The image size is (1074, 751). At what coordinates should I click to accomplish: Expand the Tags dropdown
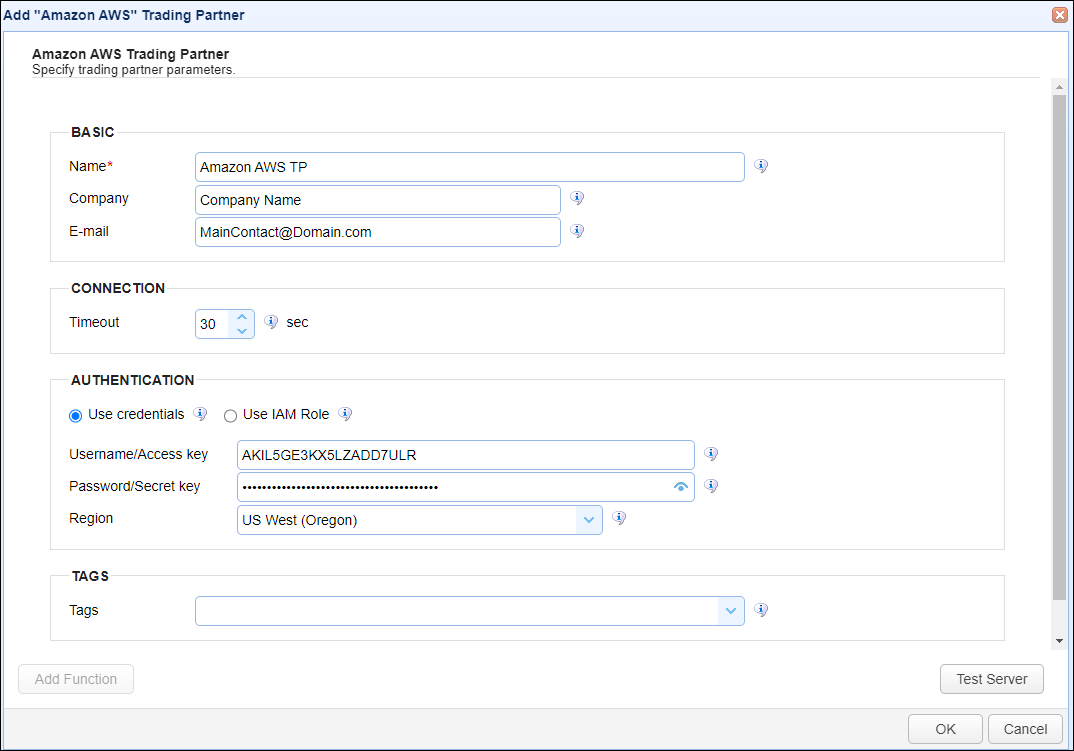(x=731, y=611)
